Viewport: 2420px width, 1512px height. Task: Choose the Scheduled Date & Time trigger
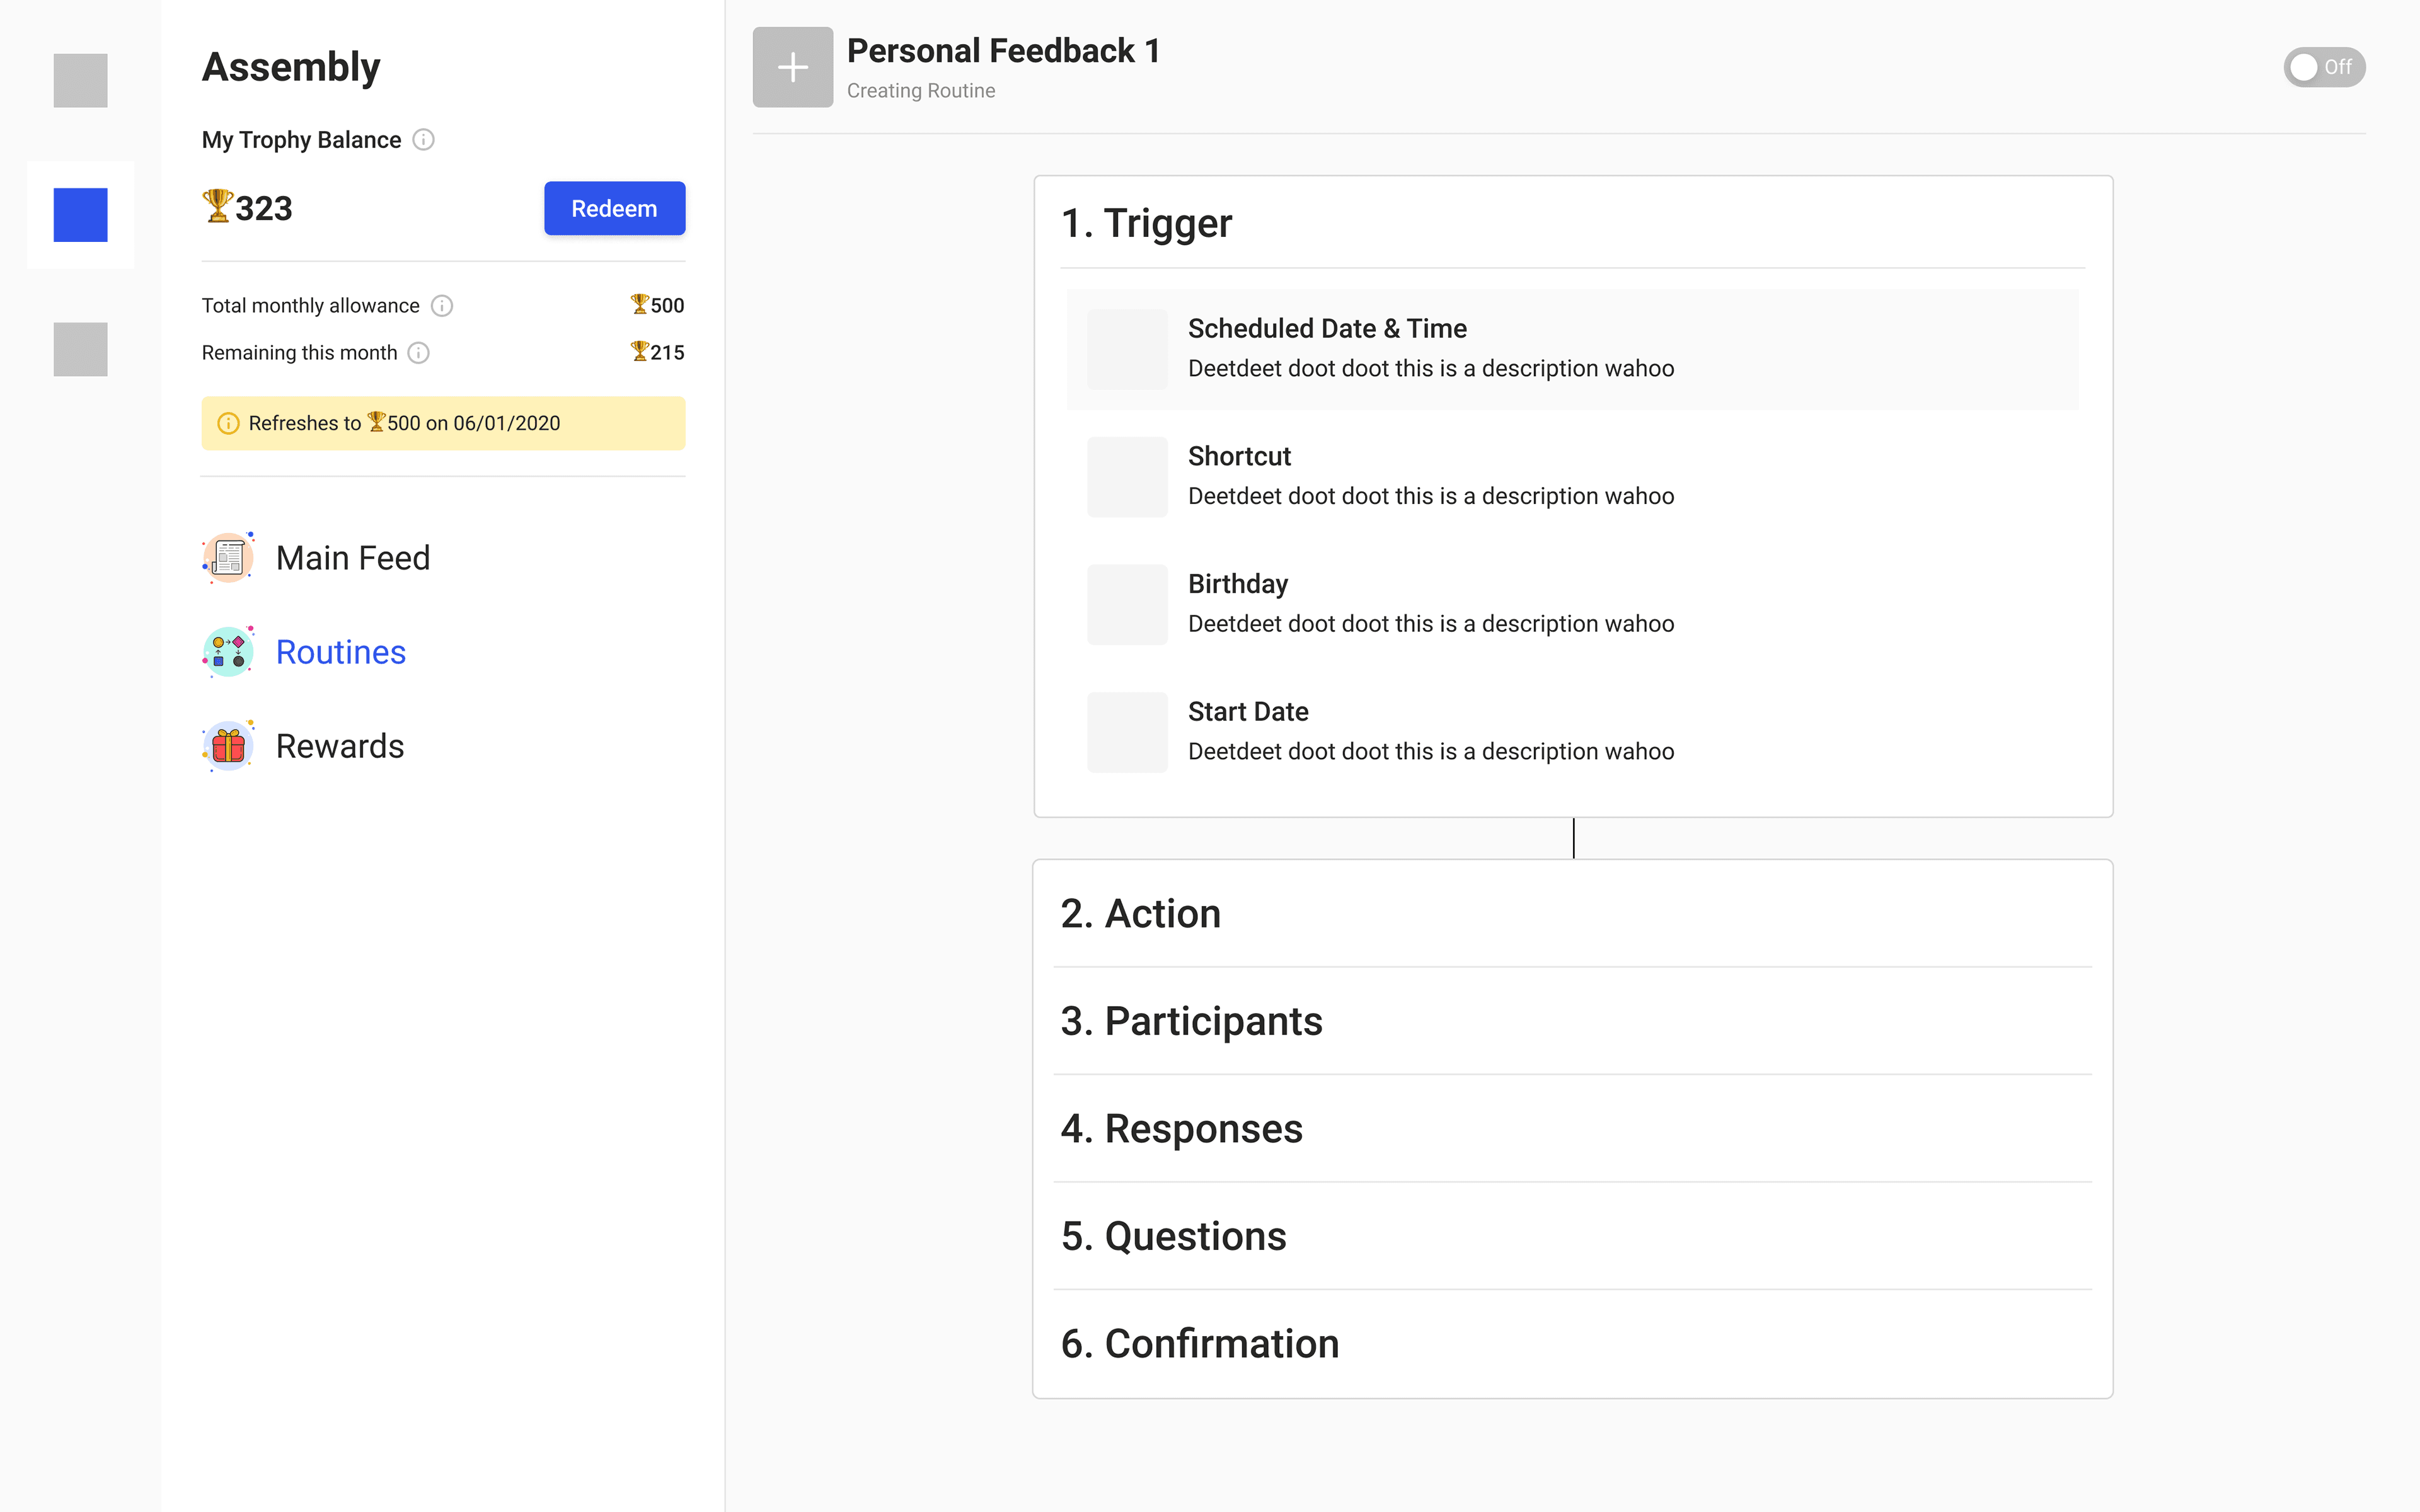coord(1571,348)
